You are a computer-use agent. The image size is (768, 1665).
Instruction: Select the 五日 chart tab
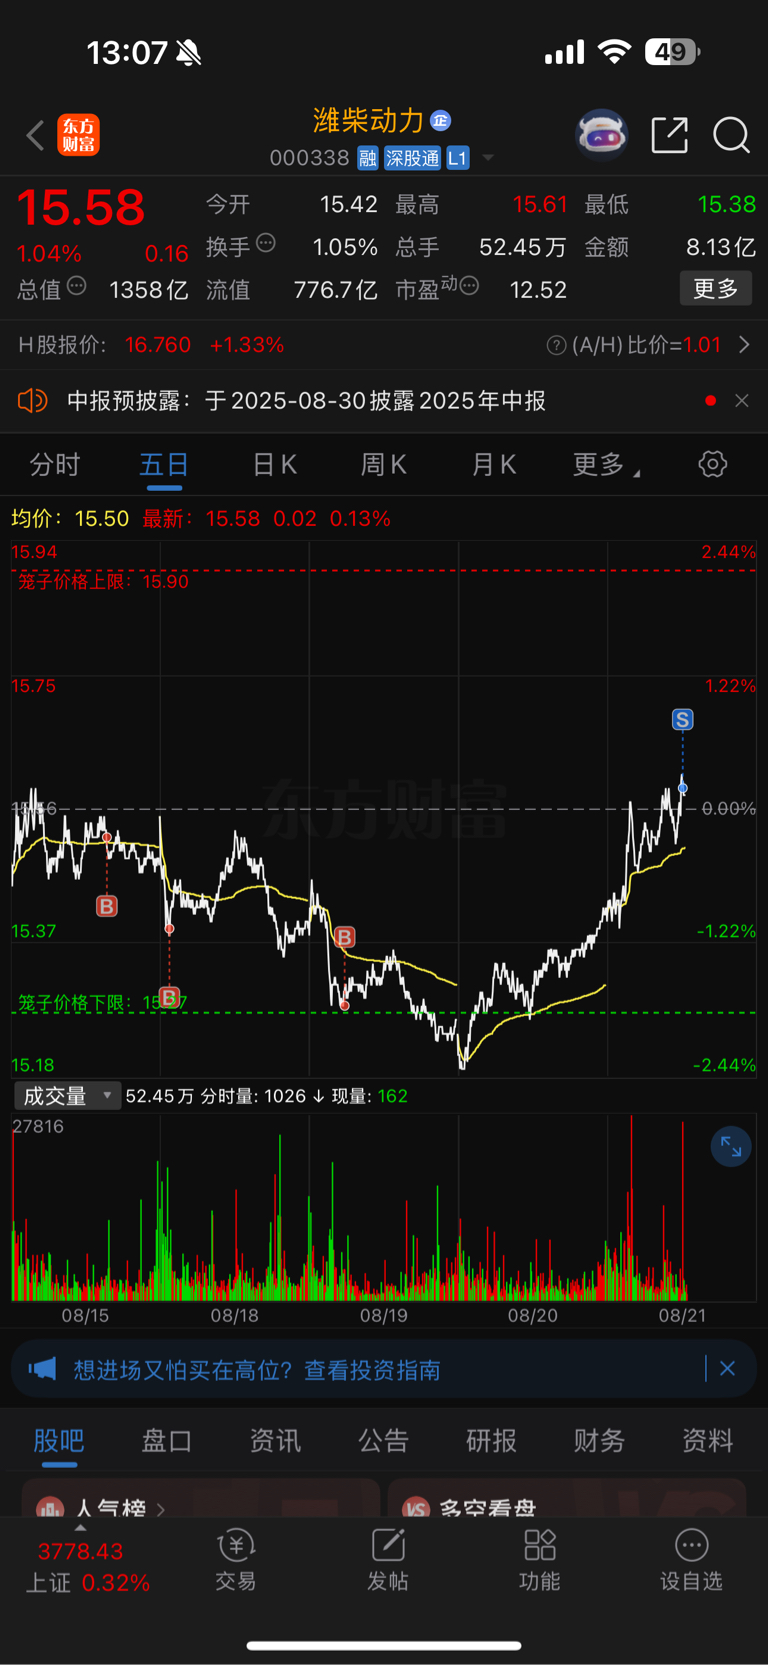(164, 465)
